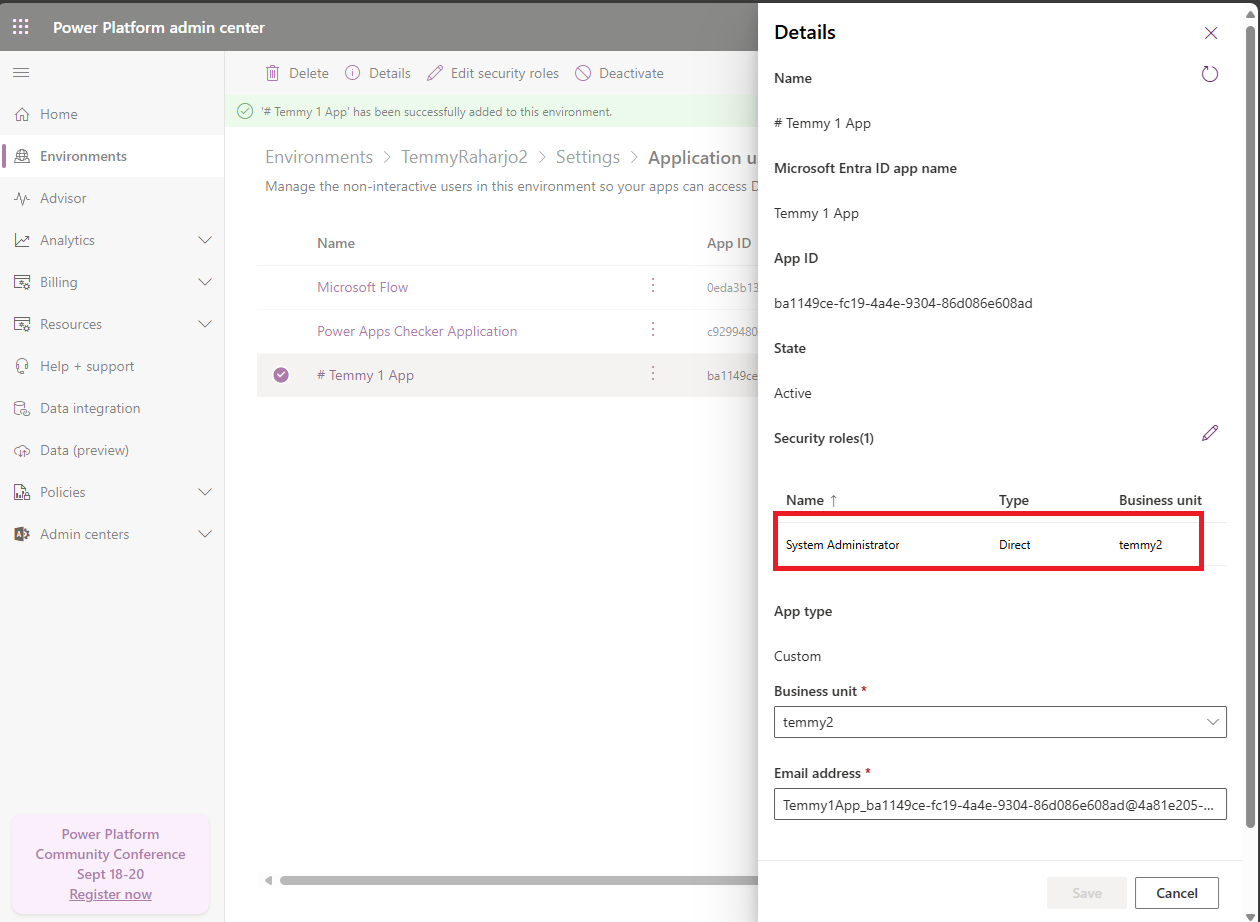1260x922 pixels.
Task: Open more options for Microsoft Flow row
Action: tap(653, 286)
